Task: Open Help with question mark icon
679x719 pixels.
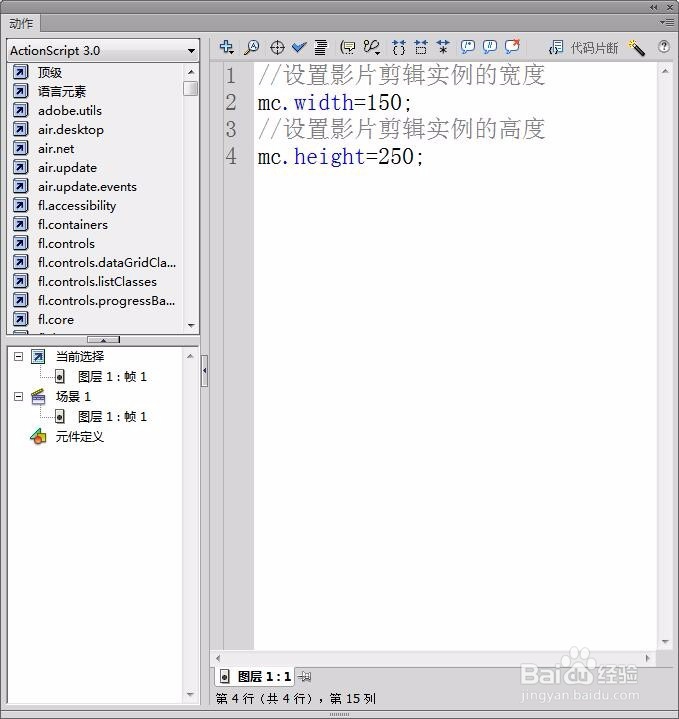Action: click(x=663, y=47)
